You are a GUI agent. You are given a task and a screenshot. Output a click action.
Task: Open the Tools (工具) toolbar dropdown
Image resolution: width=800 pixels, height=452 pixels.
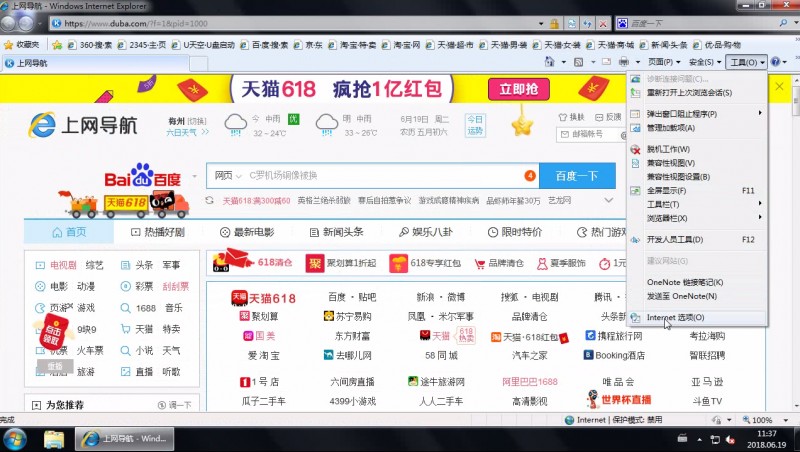pos(747,62)
